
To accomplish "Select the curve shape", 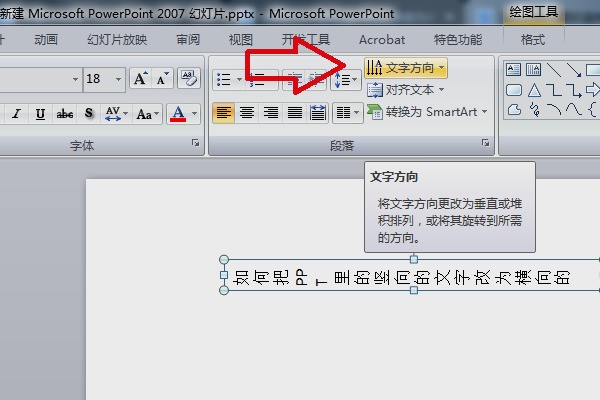I will pos(574,110).
